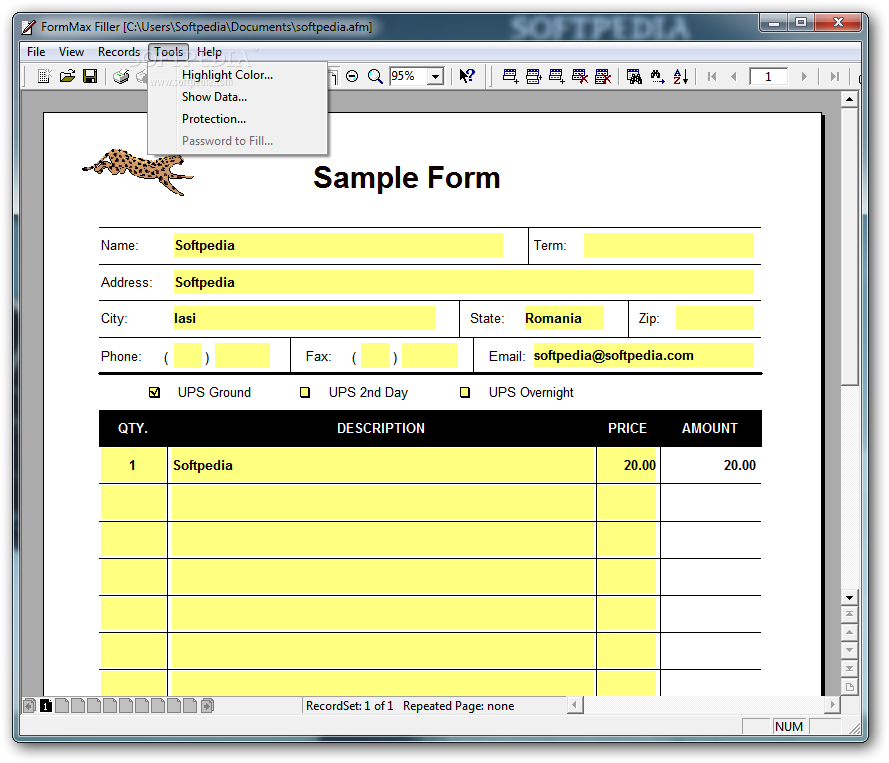Click the vertical scrollbar down arrow
Screen dimensions: 889x763
click(x=849, y=597)
